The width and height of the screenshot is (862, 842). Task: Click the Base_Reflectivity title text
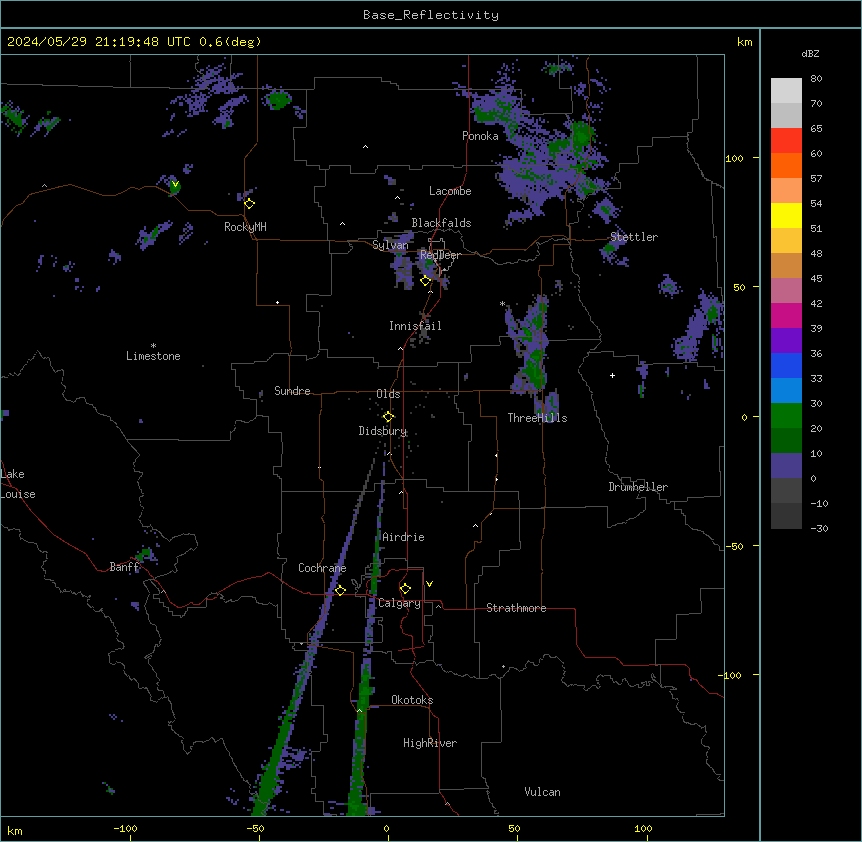point(431,15)
